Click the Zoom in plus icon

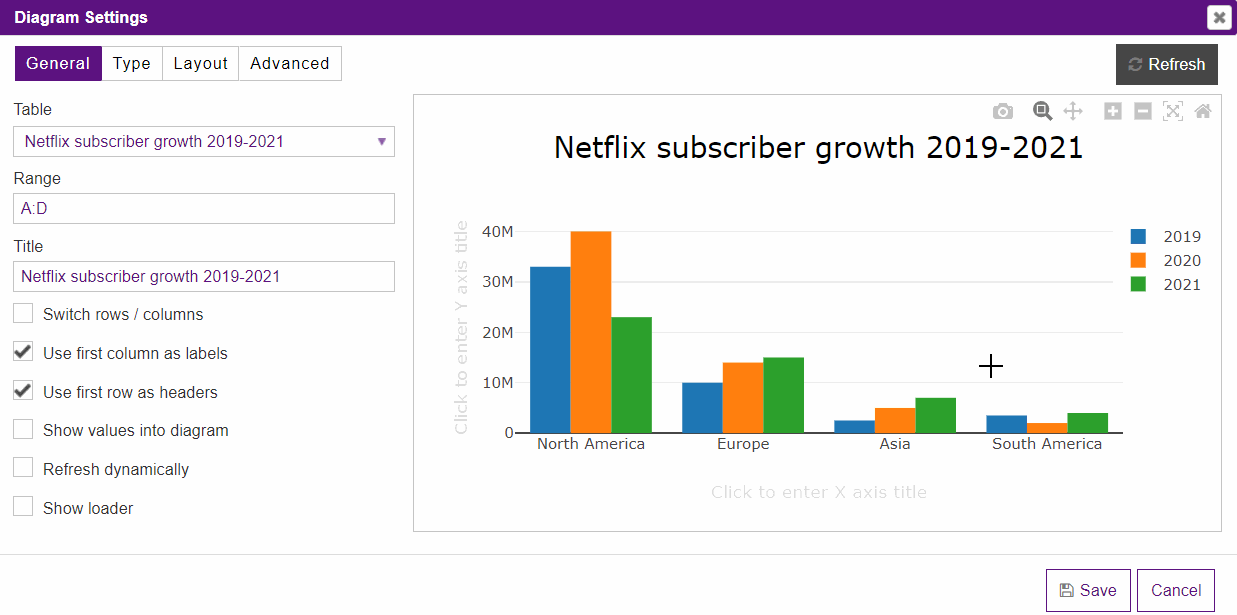coord(1112,111)
